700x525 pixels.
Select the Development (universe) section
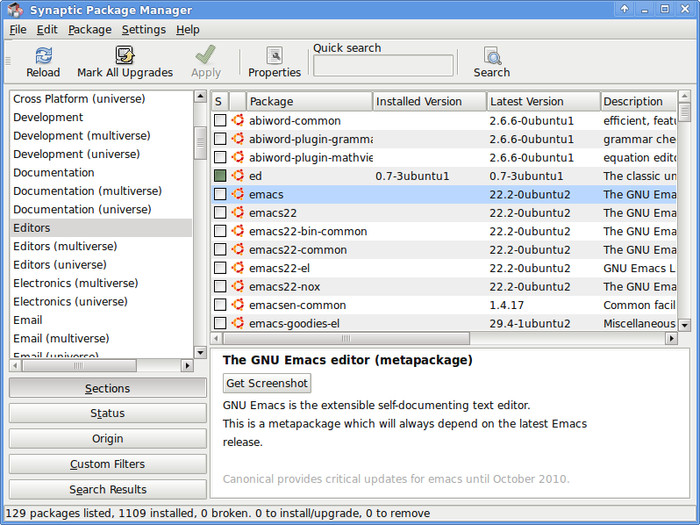[101, 154]
